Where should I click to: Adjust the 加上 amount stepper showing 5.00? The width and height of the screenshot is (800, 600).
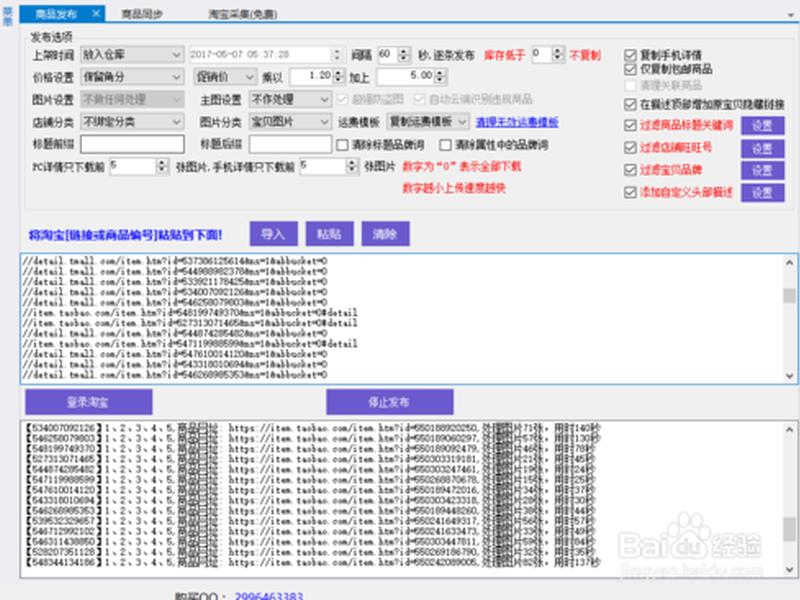[440, 77]
